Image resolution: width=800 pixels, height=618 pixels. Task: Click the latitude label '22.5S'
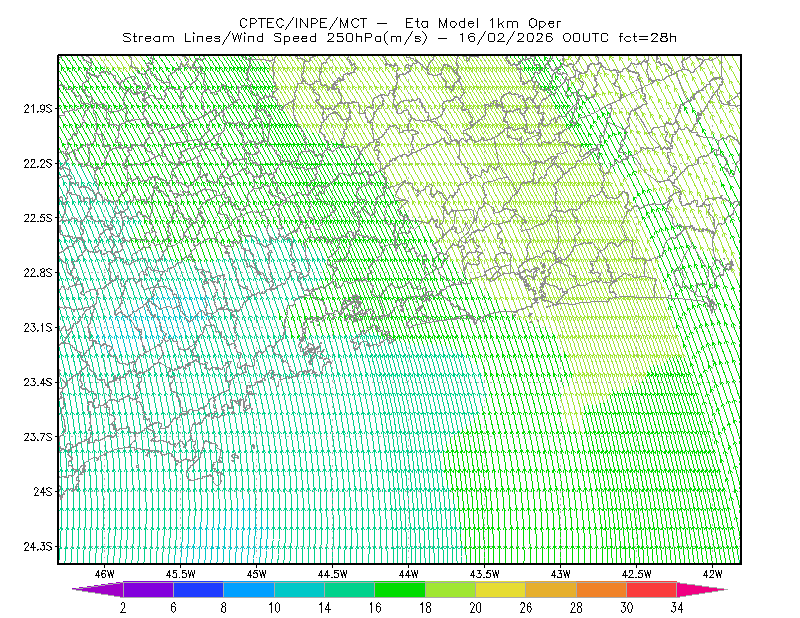38,218
